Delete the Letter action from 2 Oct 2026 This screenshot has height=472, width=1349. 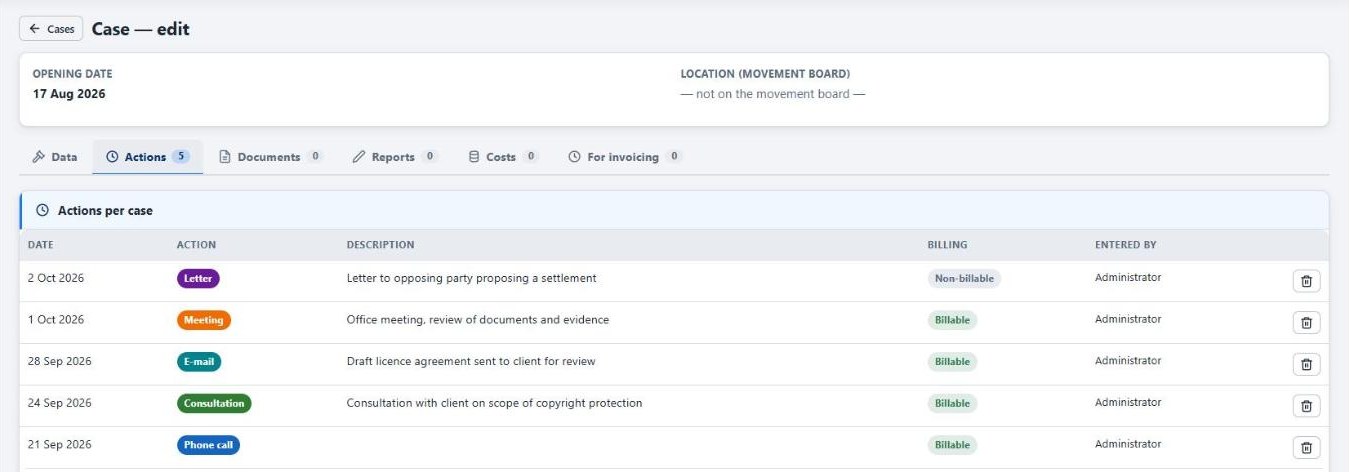(x=1306, y=281)
